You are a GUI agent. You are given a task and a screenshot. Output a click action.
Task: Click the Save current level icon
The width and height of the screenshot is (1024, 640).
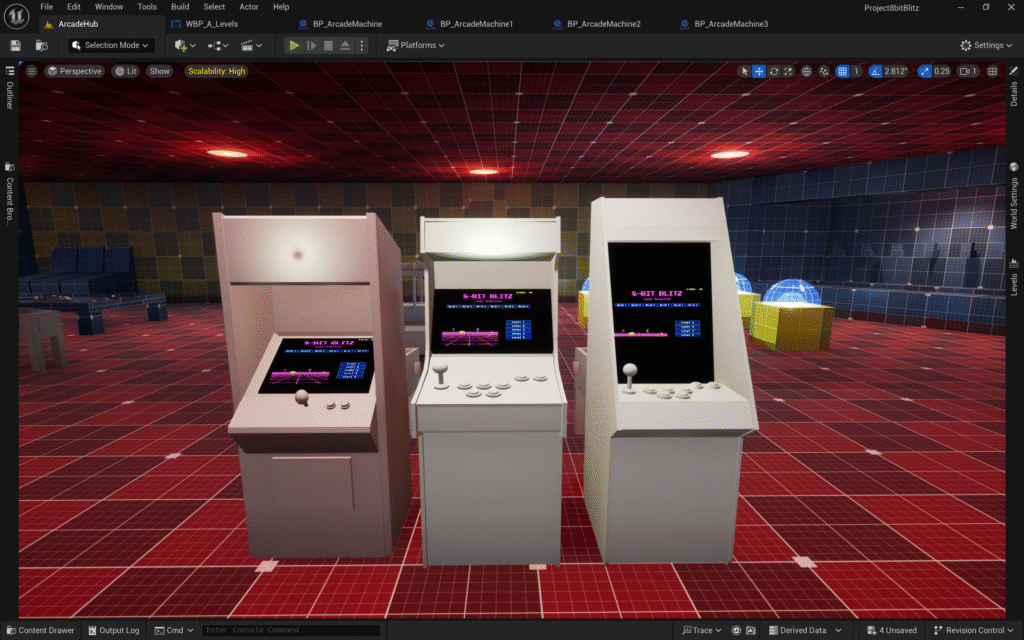pyautogui.click(x=15, y=45)
